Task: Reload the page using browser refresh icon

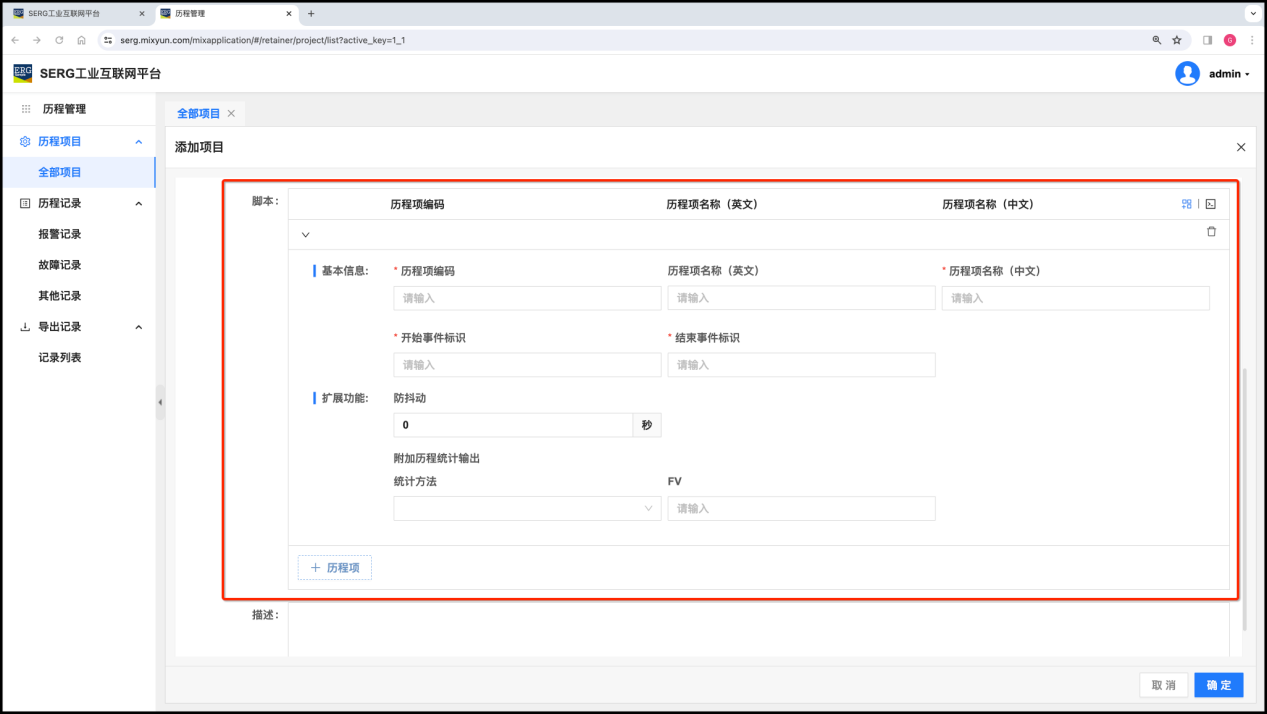Action: (59, 40)
